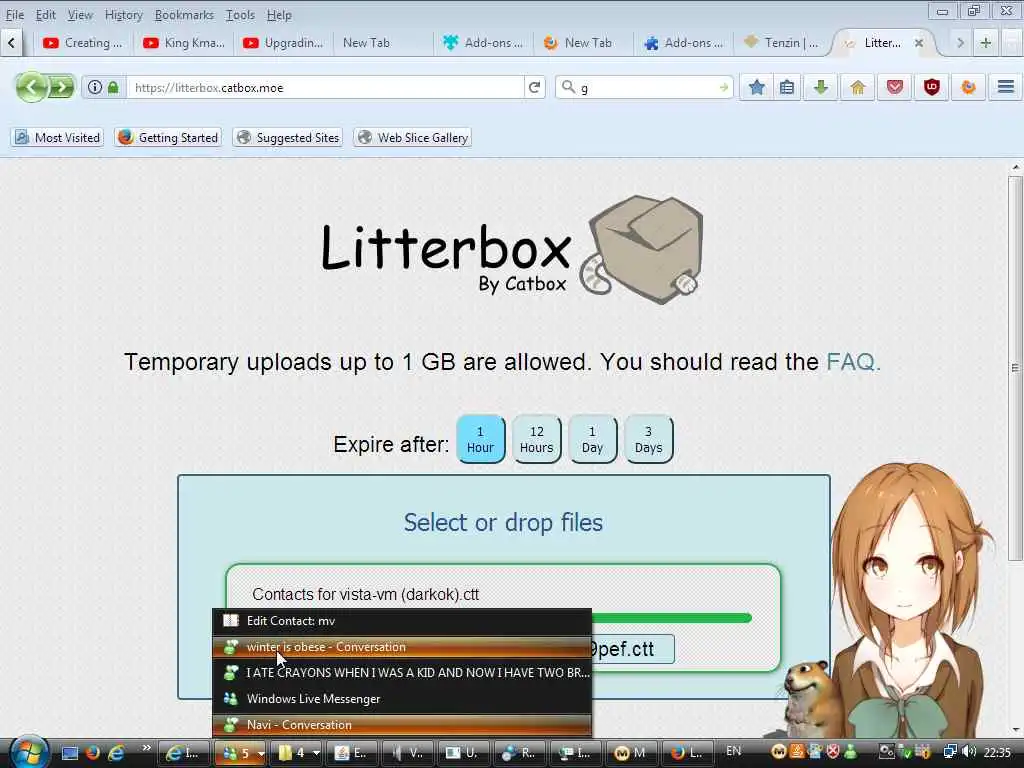Open the bookmarks list icon
Image resolution: width=1024 pixels, height=768 pixels.
tap(787, 87)
